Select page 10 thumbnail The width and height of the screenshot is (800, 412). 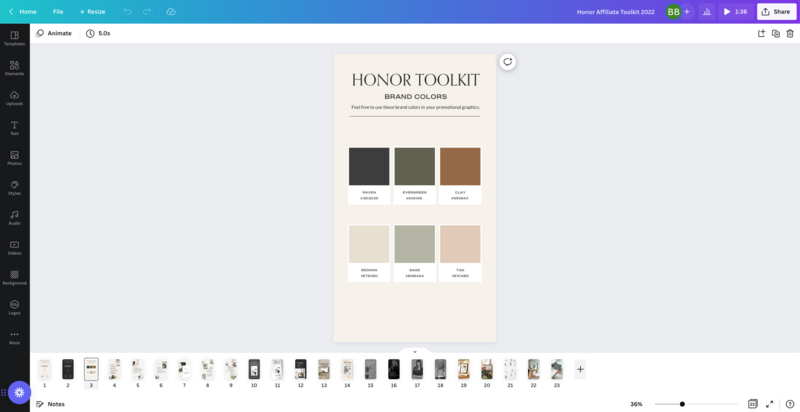click(254, 369)
